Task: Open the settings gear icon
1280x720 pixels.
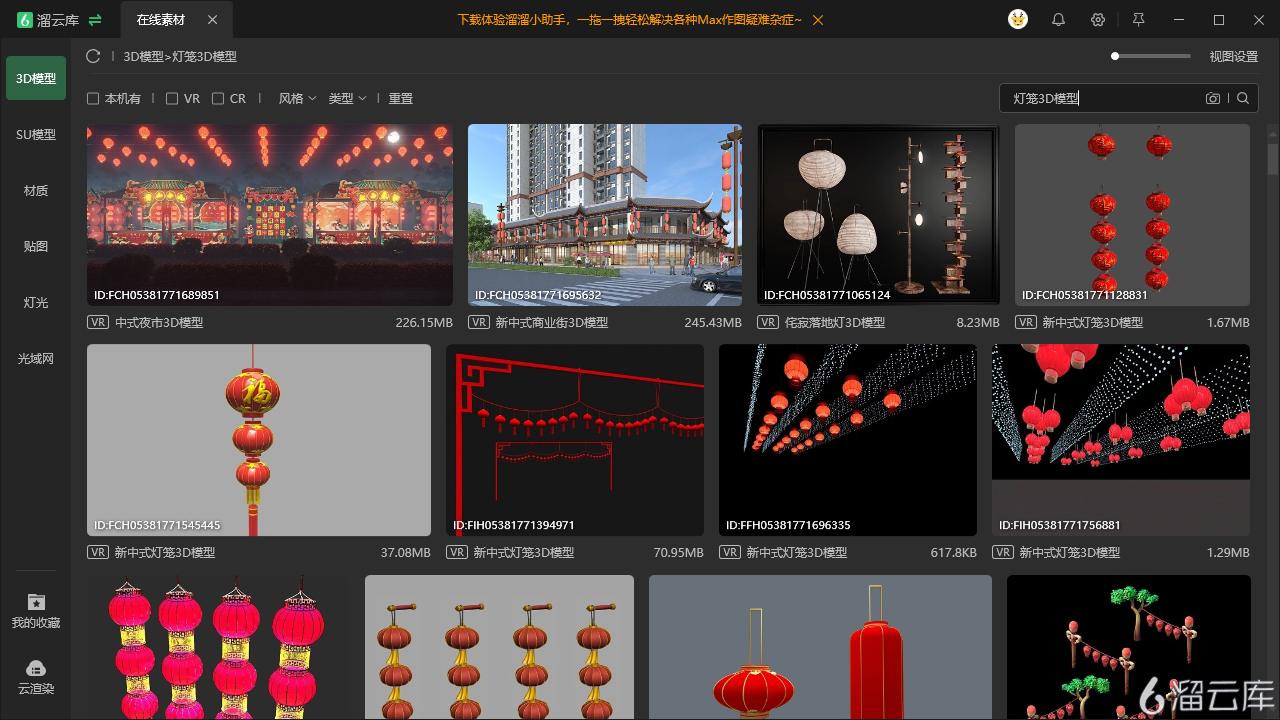Action: click(1098, 20)
